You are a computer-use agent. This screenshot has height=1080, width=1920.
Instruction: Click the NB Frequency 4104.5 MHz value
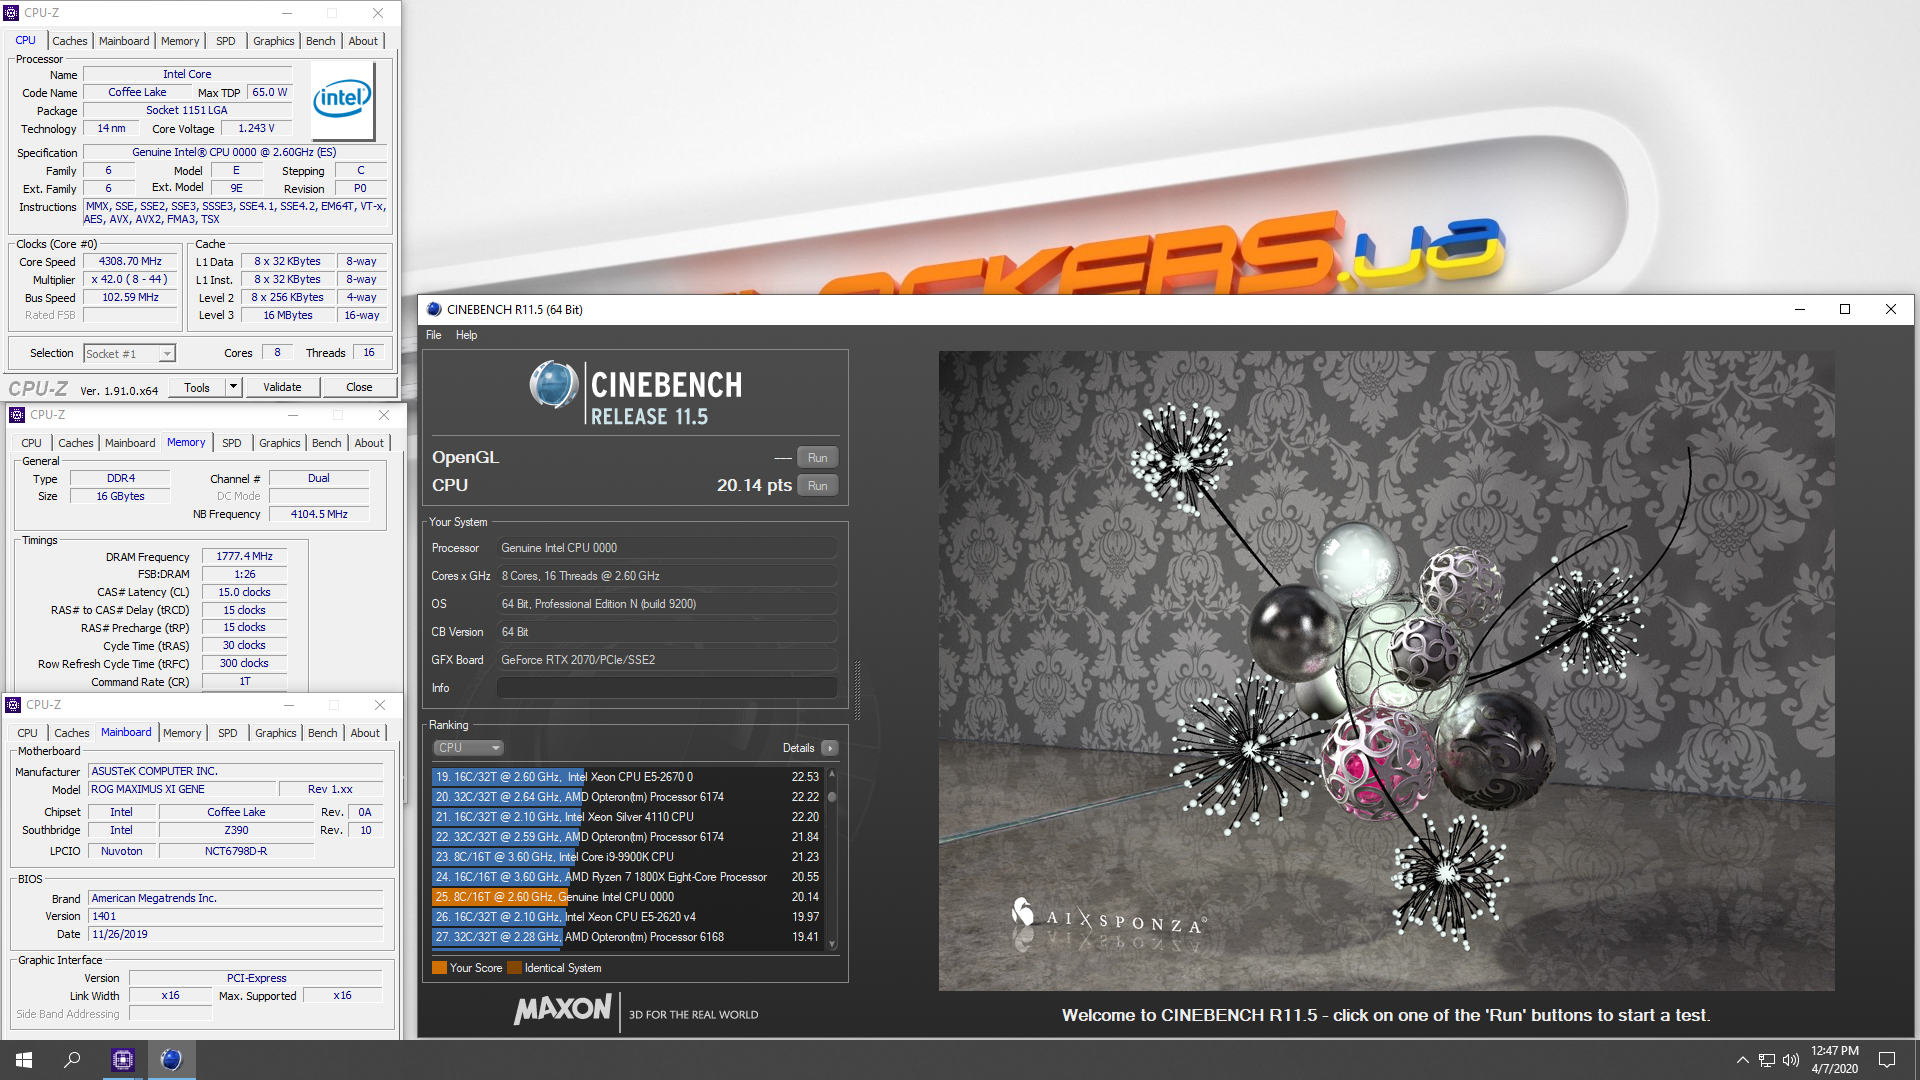(x=319, y=514)
